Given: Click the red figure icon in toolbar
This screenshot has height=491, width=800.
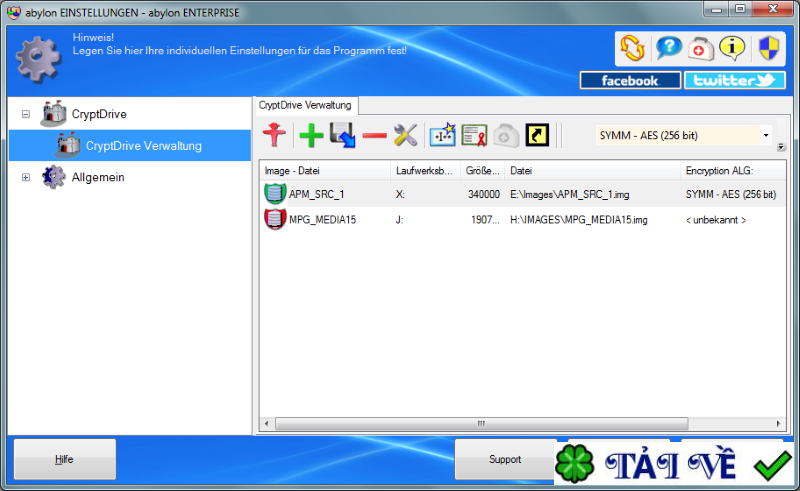Looking at the screenshot, I should (x=274, y=135).
